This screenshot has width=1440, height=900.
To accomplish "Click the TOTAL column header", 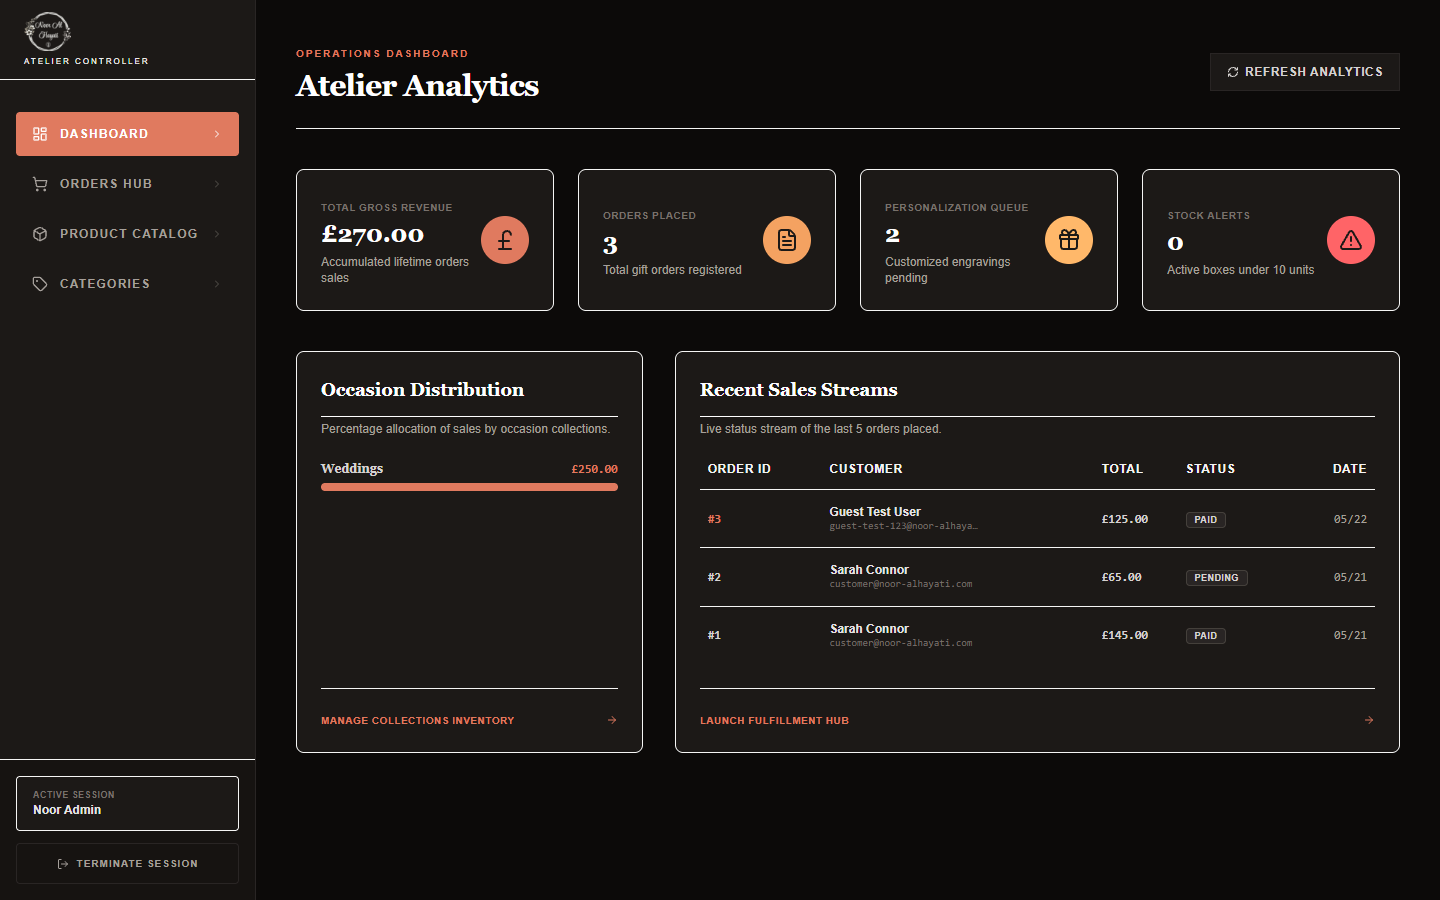I will tap(1122, 469).
